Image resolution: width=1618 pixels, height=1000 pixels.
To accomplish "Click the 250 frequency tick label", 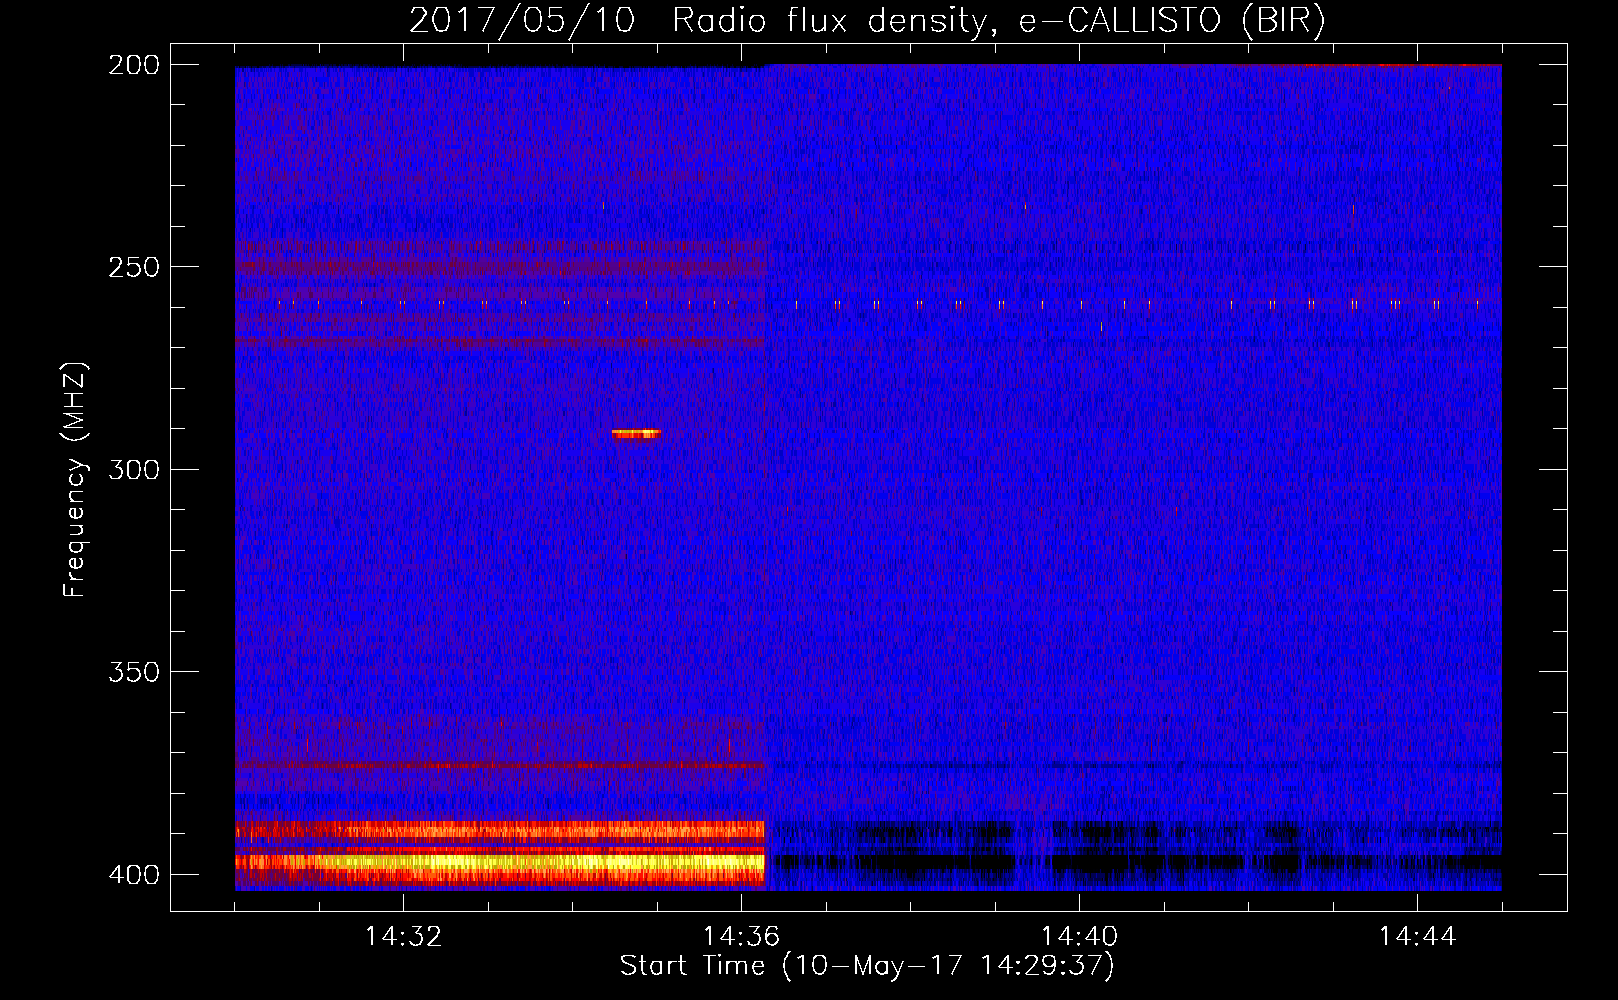I will pyautogui.click(x=134, y=267).
